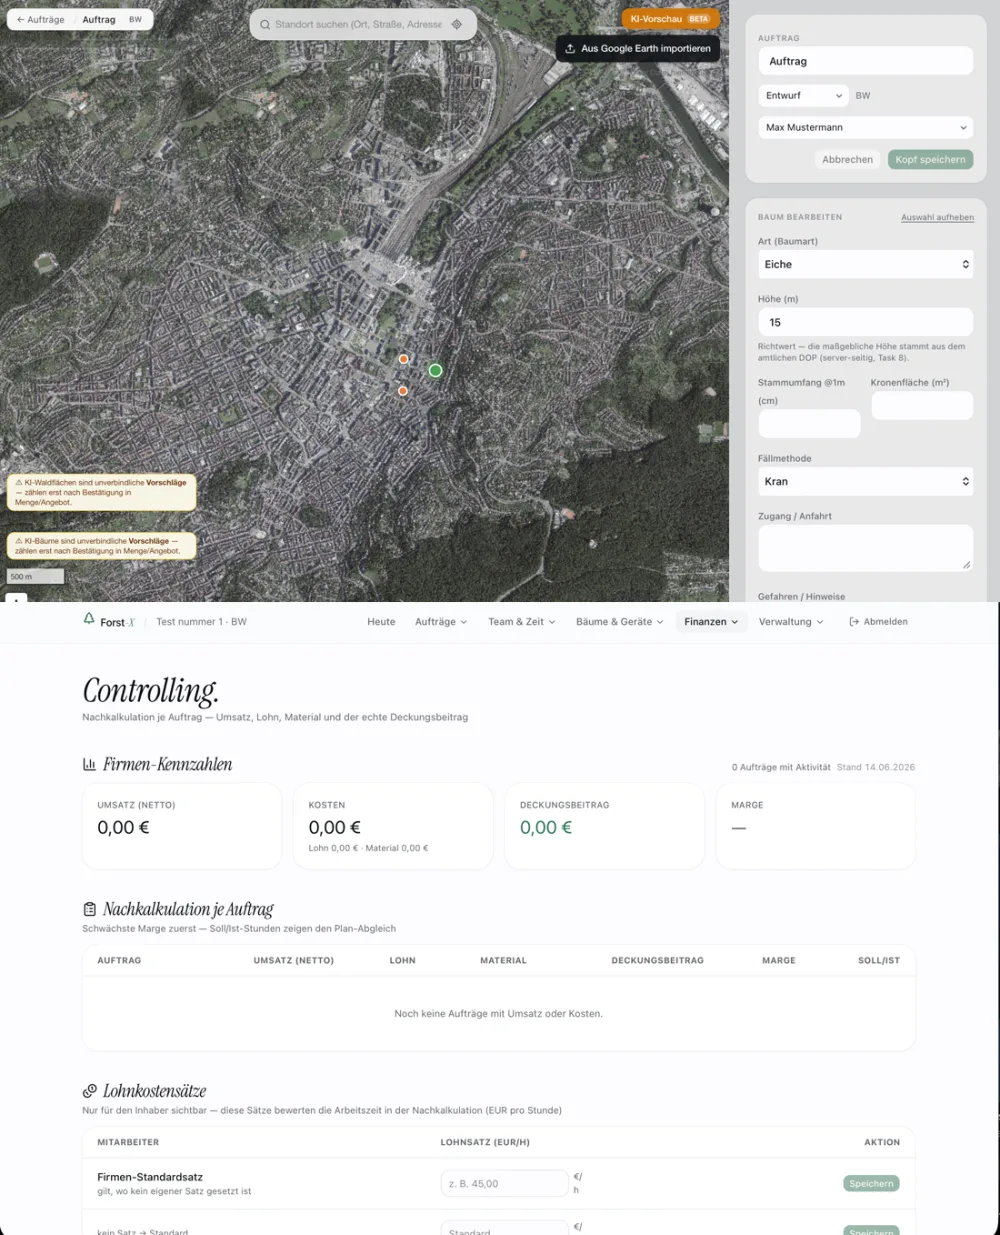Image resolution: width=1000 pixels, height=1235 pixels.
Task: Click Kopf speichern button
Action: [930, 160]
